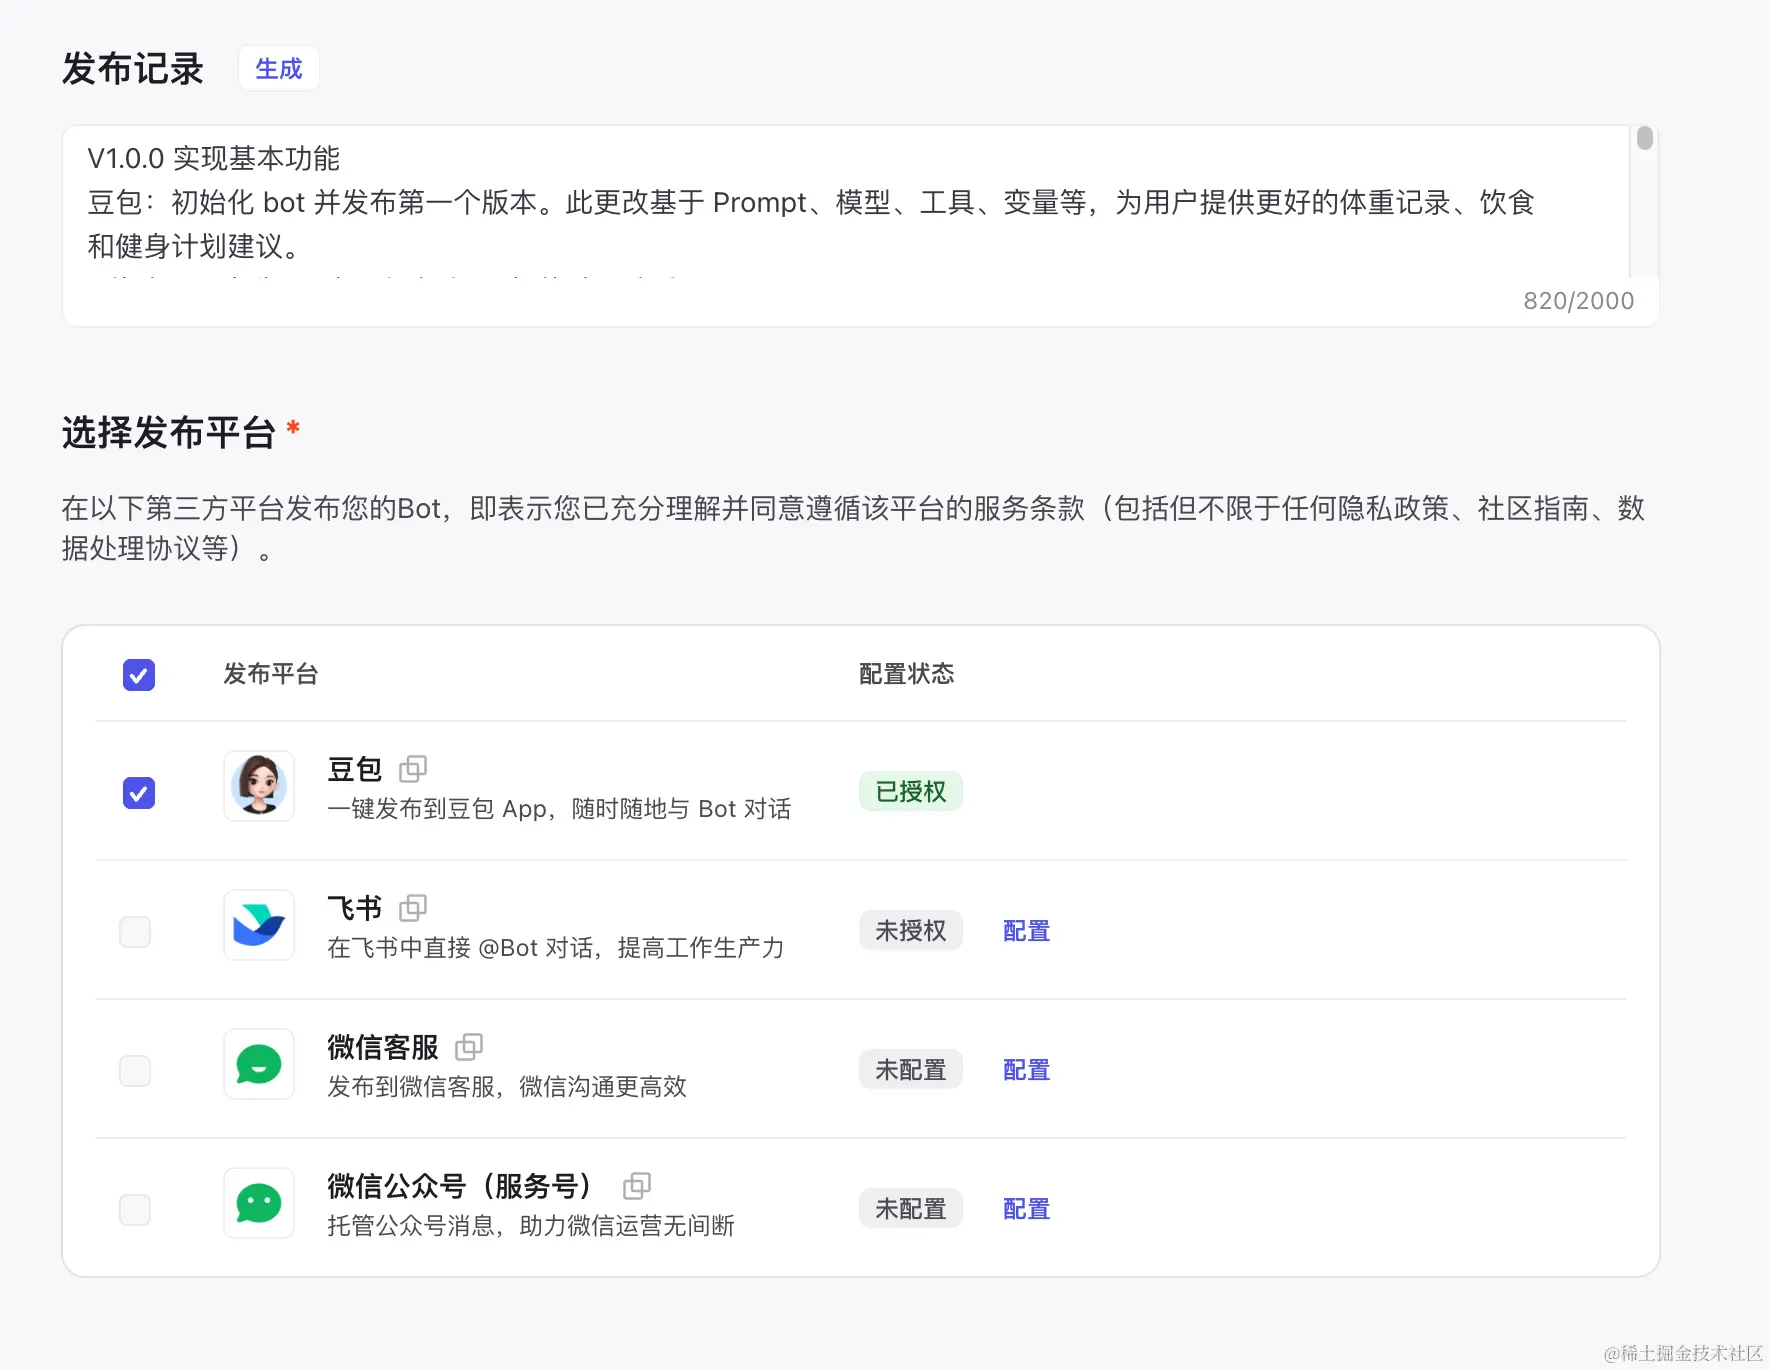Click the copy icon next to 微信公众号（服务号）

637,1186
